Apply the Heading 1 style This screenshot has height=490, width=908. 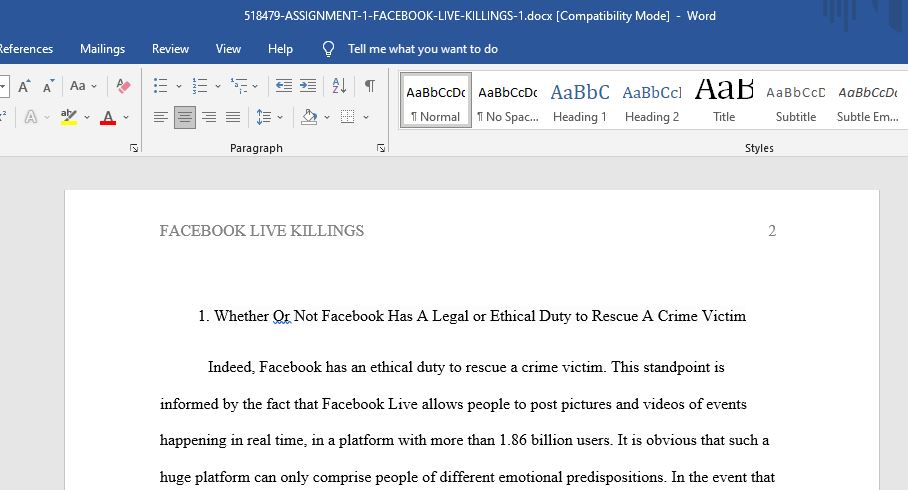tap(580, 101)
